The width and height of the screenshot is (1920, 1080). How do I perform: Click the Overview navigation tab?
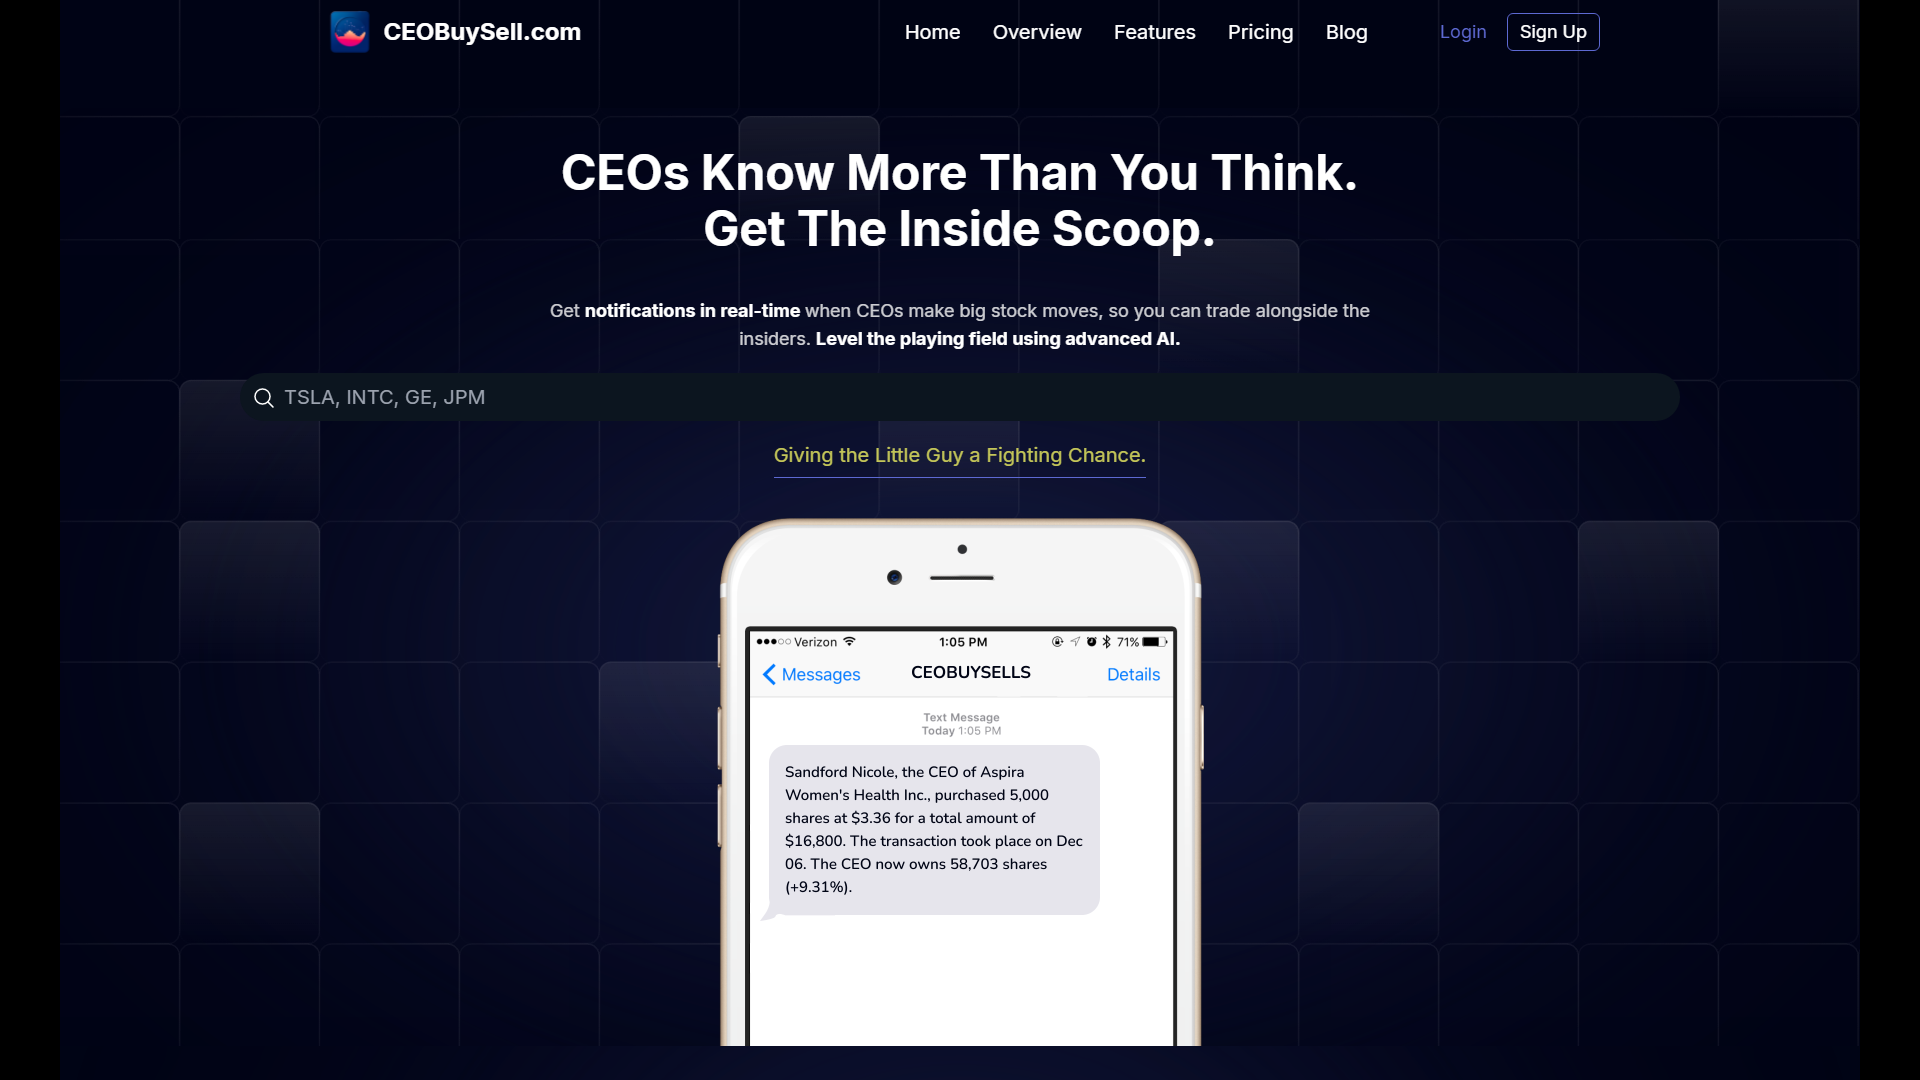coord(1036,32)
